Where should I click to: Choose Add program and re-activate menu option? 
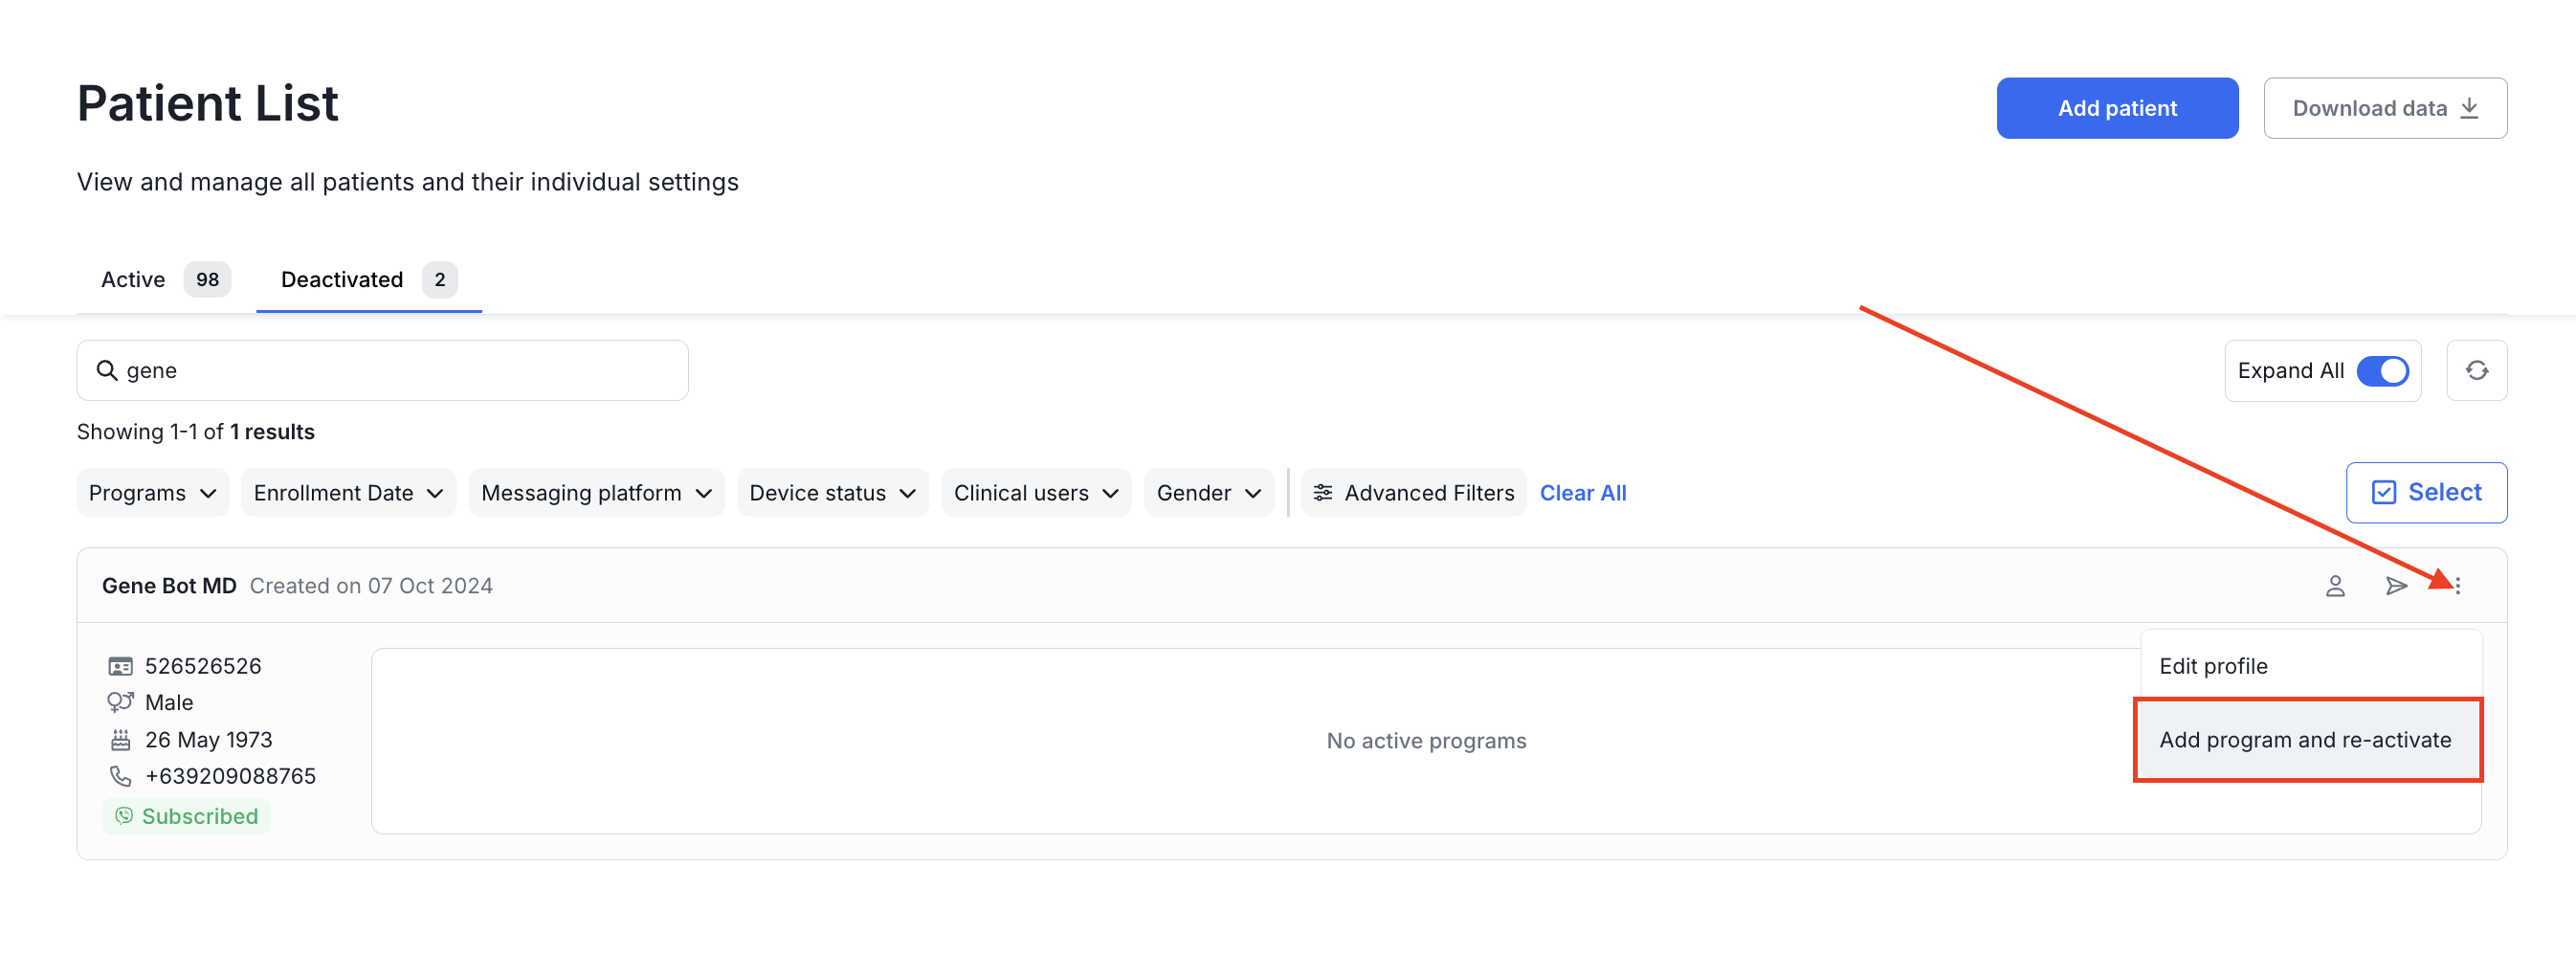2305,740
